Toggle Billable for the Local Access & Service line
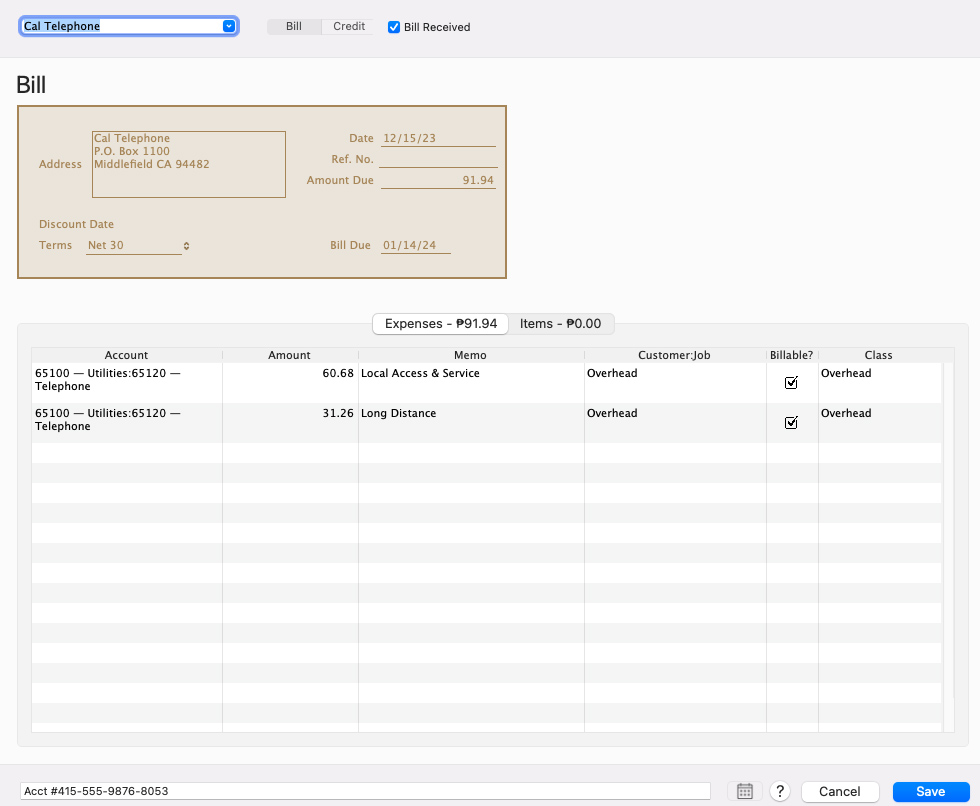Image resolution: width=980 pixels, height=806 pixels. click(x=792, y=382)
